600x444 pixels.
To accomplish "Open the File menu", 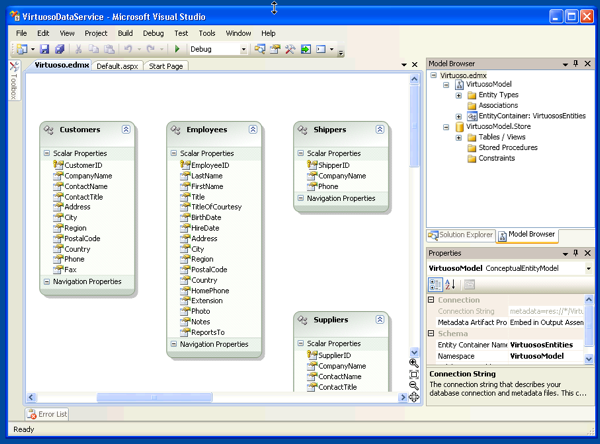I will point(21,33).
